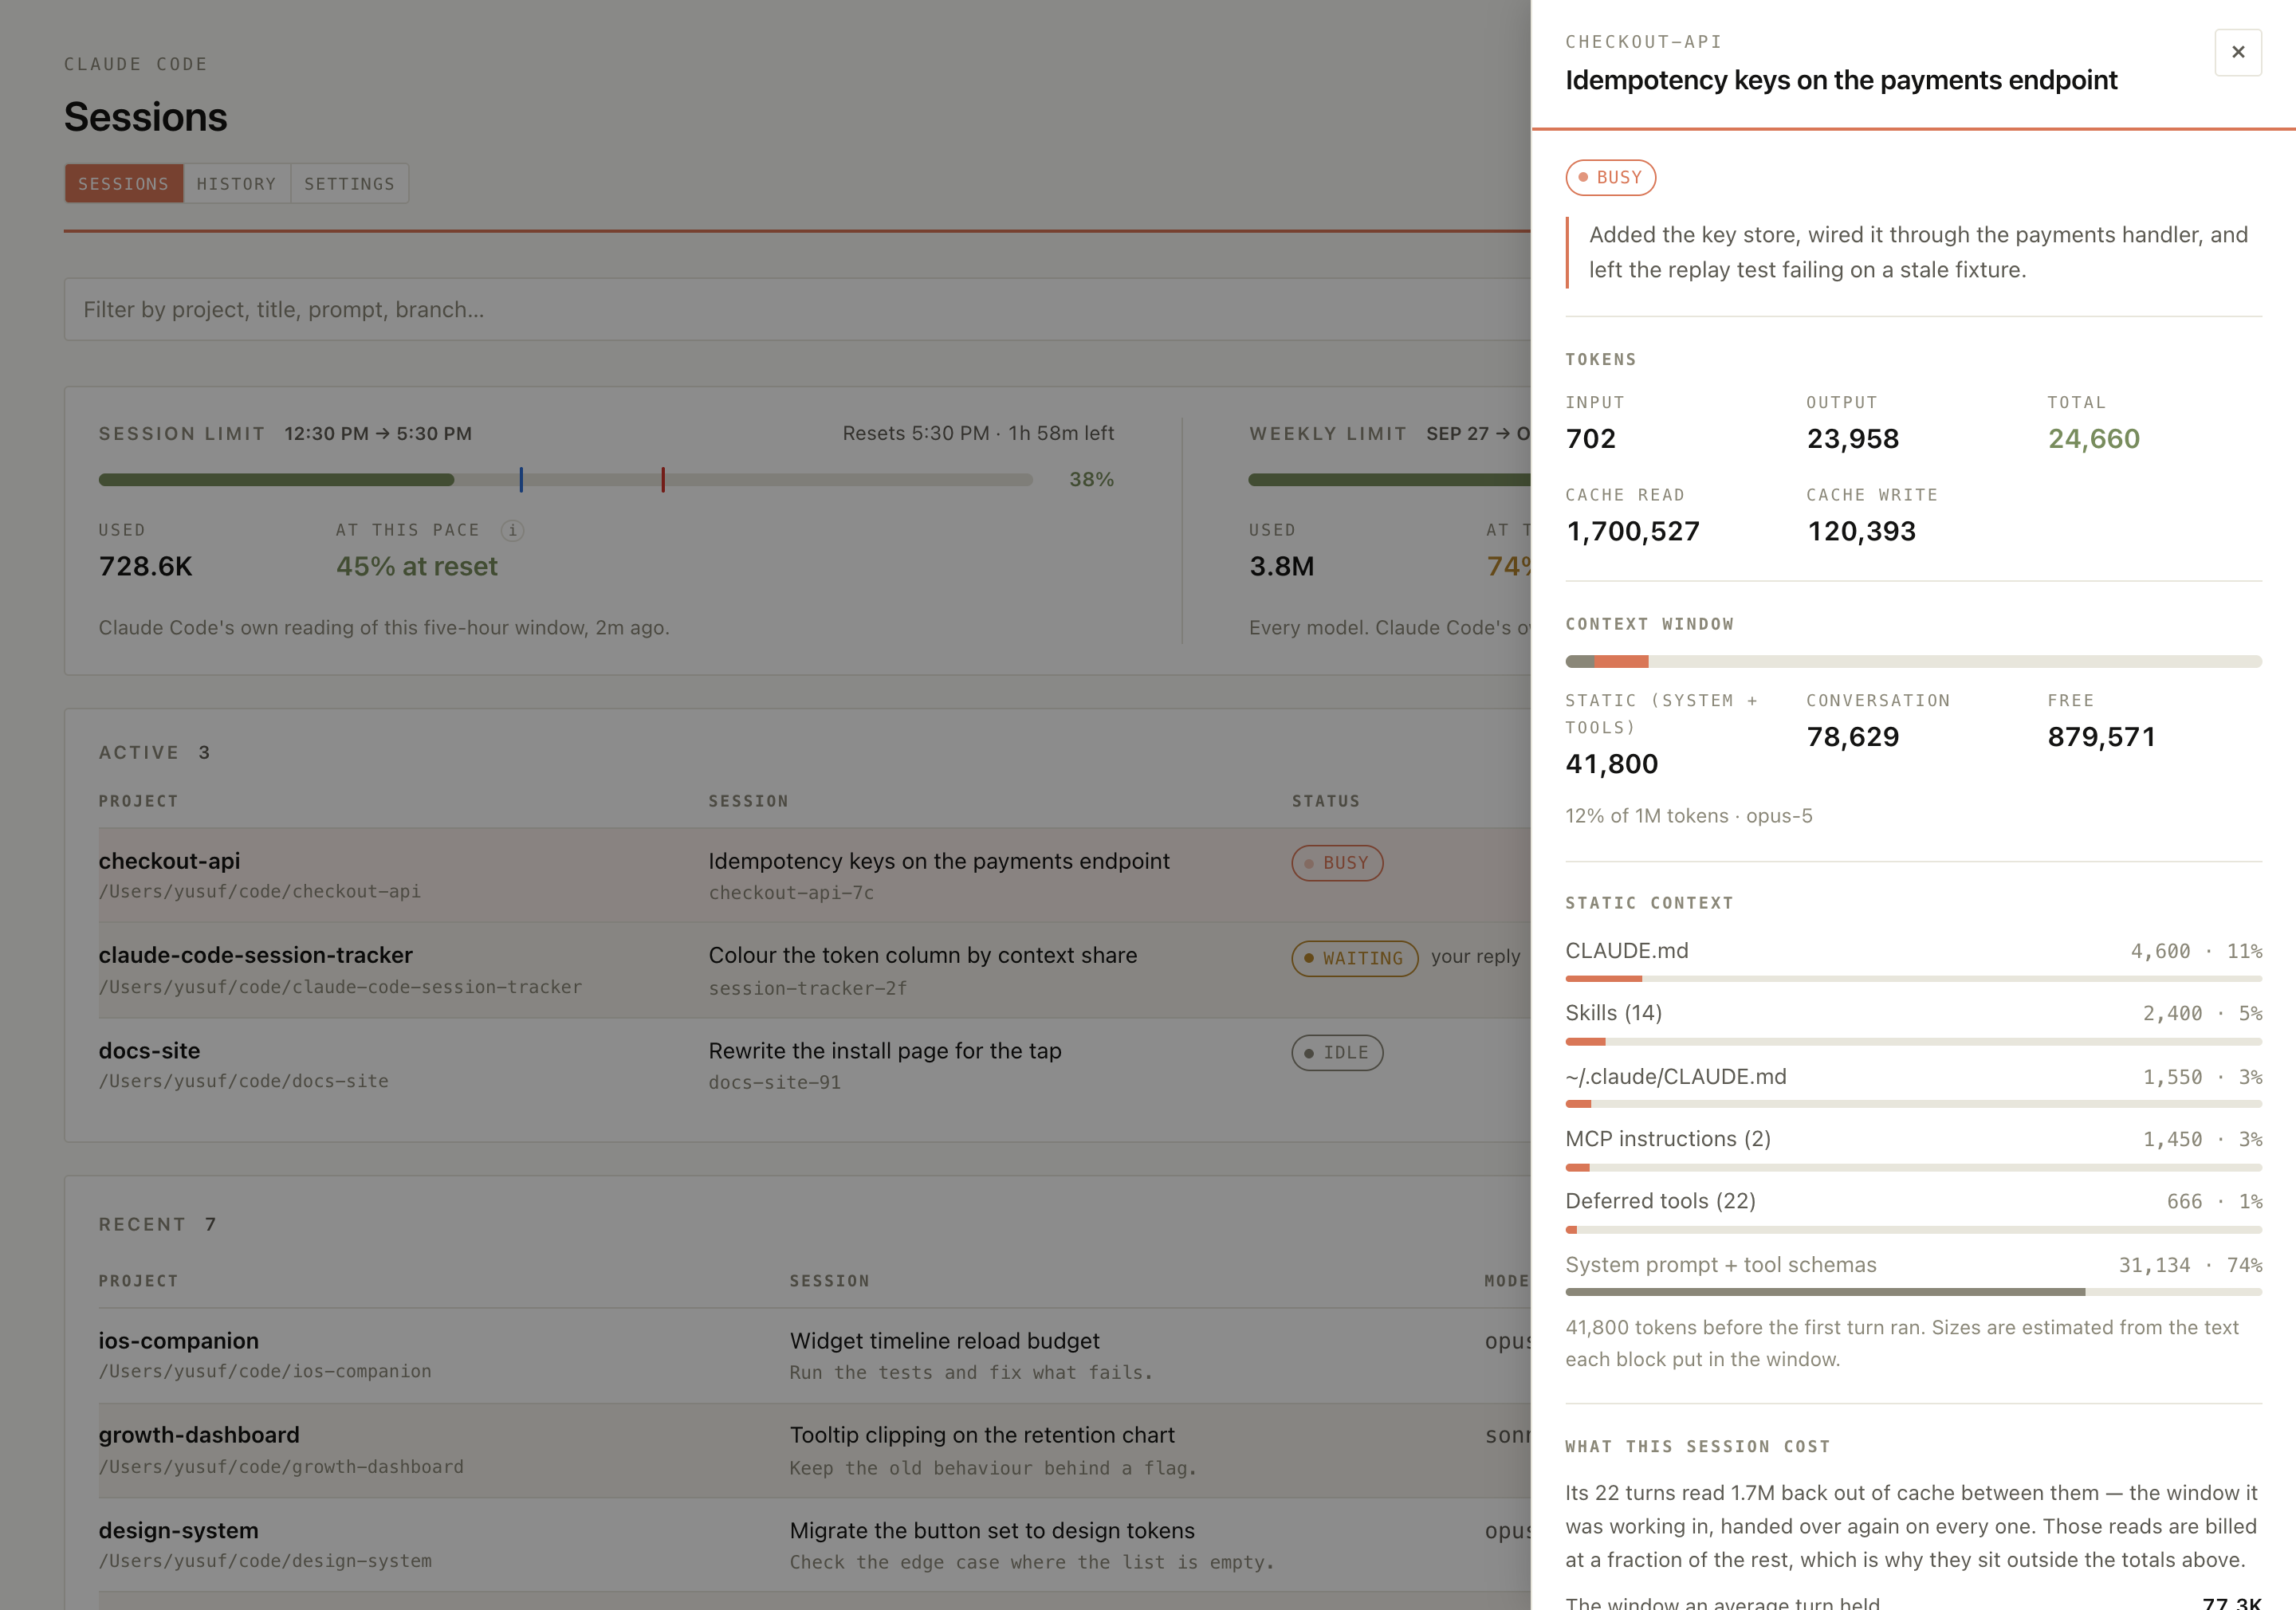
Task: Open the pace info icon beside AT THIS PACE
Action: pyautogui.click(x=512, y=530)
